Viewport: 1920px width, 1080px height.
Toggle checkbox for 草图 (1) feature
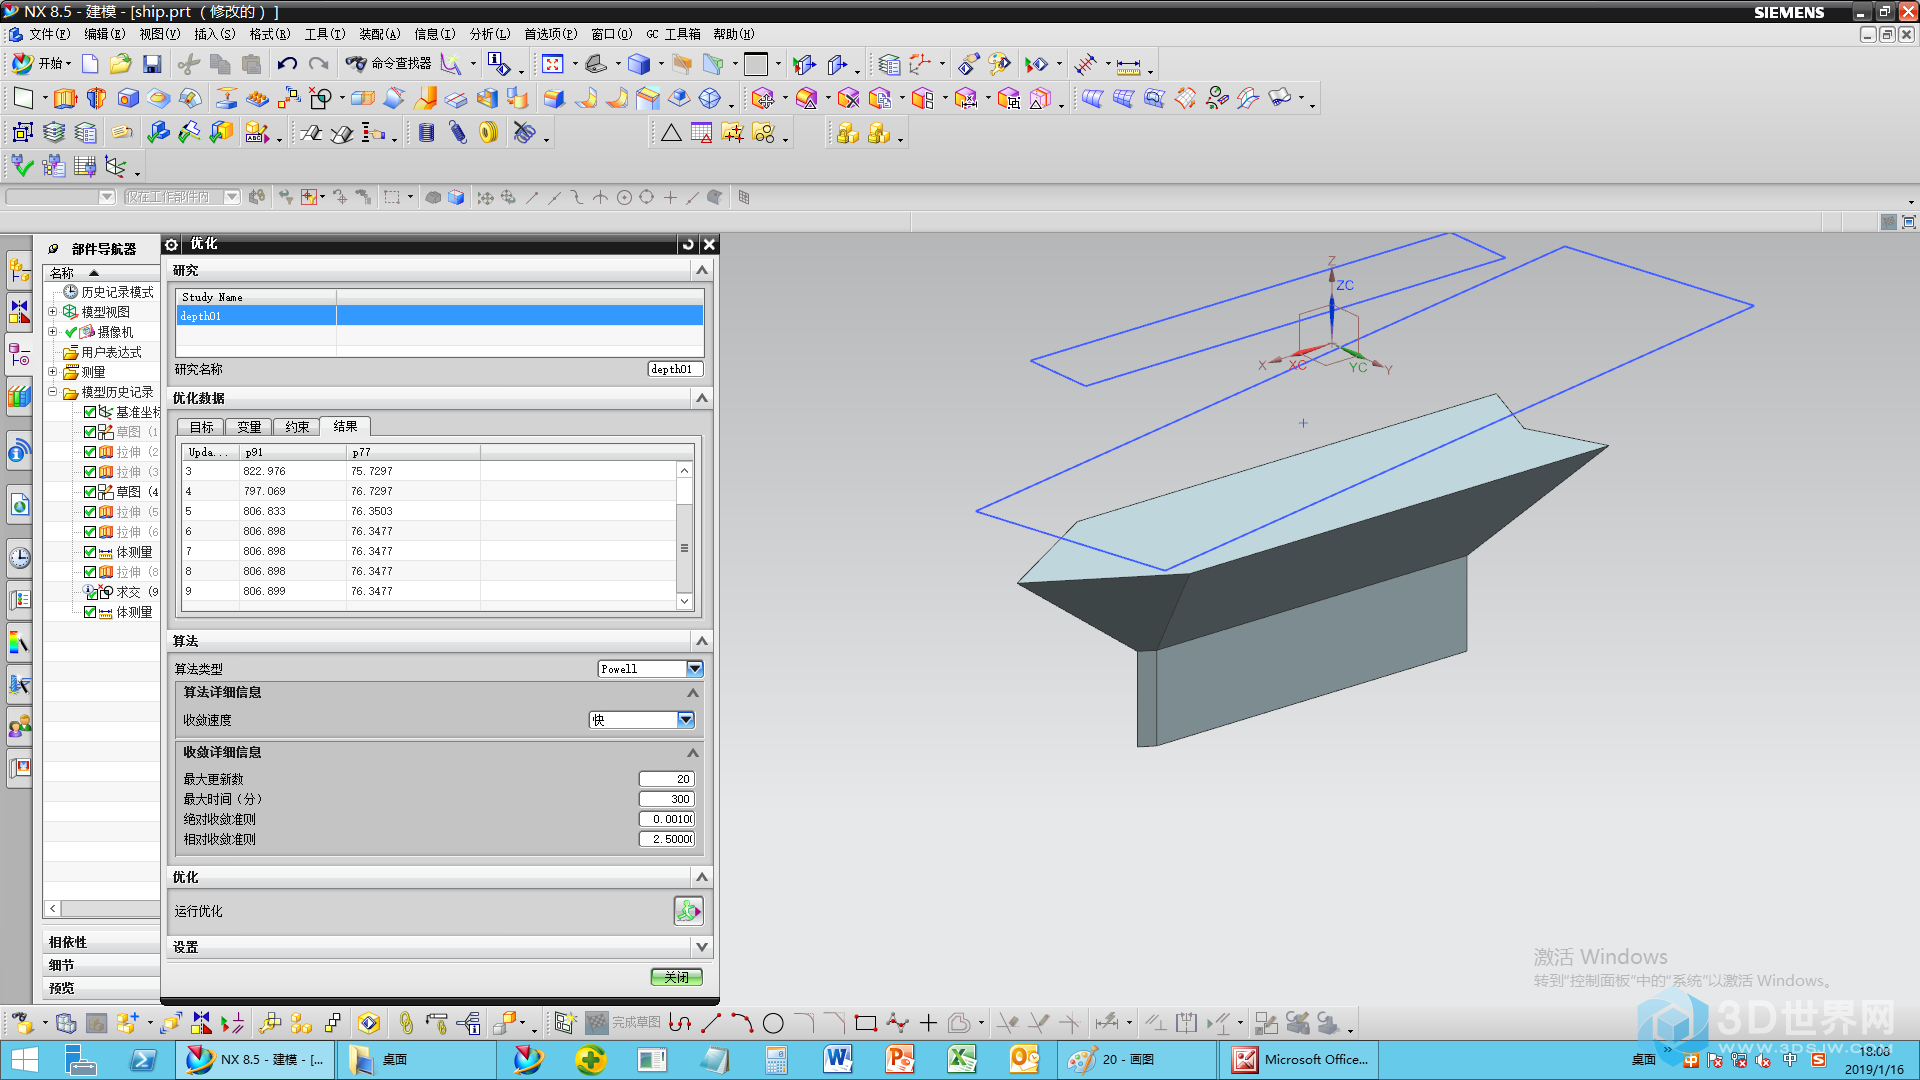pyautogui.click(x=90, y=432)
